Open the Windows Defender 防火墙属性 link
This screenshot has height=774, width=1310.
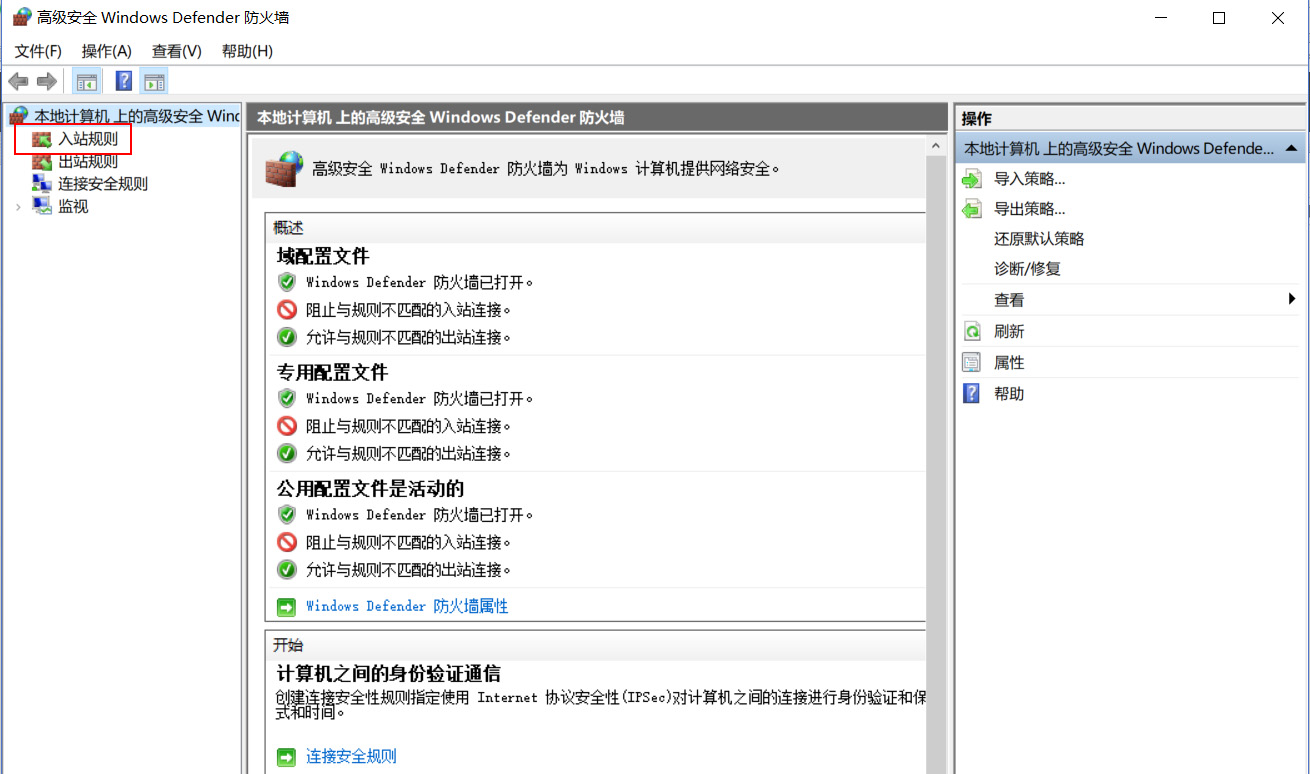(407, 606)
